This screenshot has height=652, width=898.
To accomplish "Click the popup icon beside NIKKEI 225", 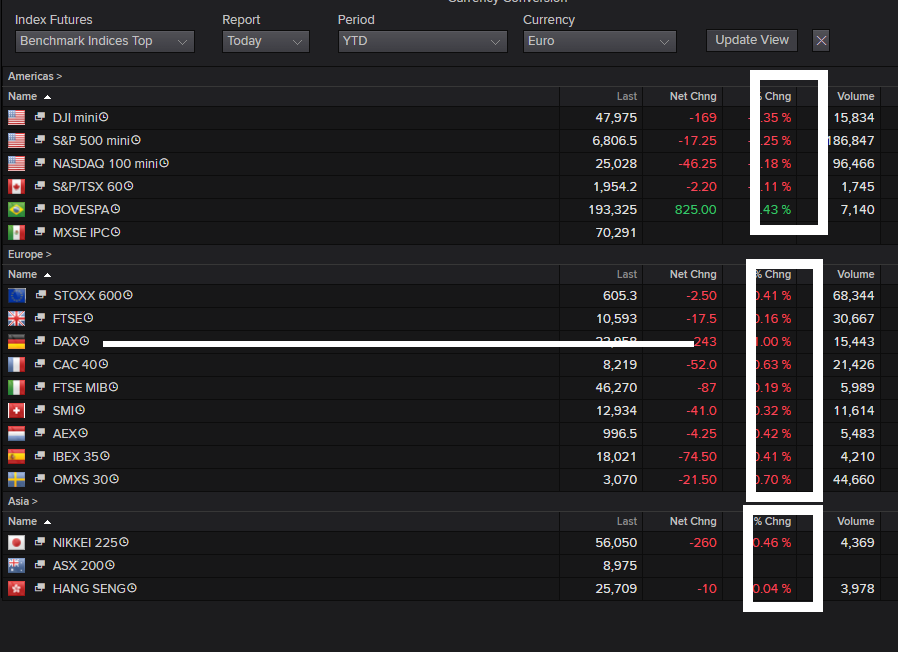I will click(x=40, y=541).
